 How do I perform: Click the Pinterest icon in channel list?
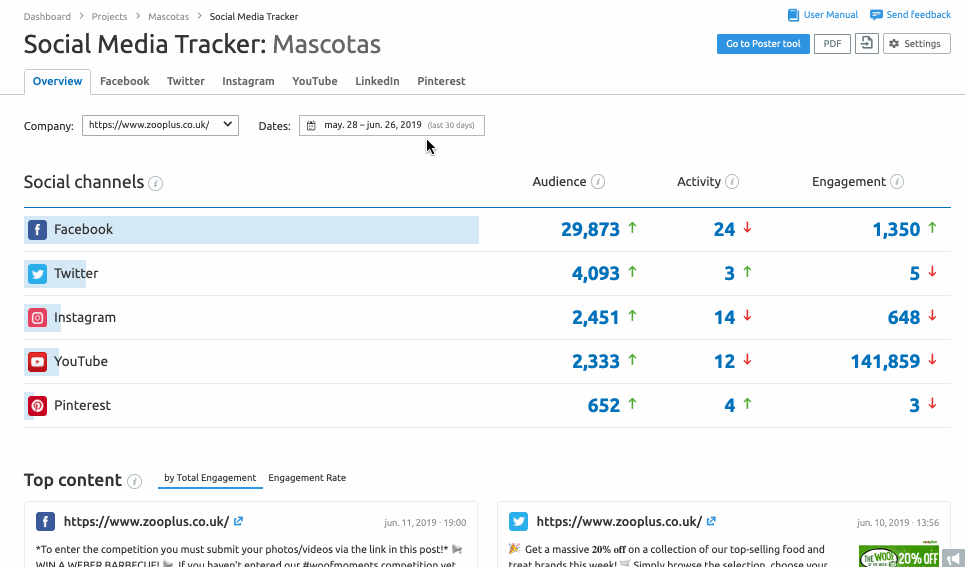37,406
